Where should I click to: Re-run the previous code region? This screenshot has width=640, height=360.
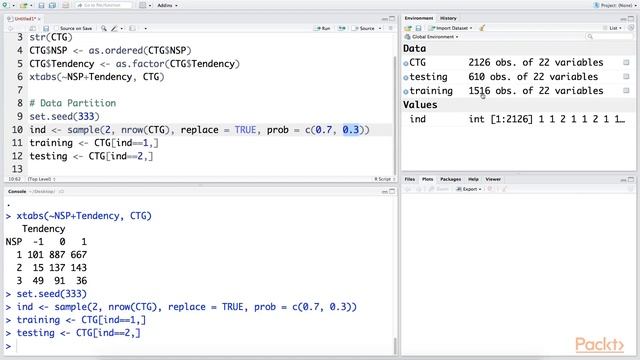[x=342, y=28]
